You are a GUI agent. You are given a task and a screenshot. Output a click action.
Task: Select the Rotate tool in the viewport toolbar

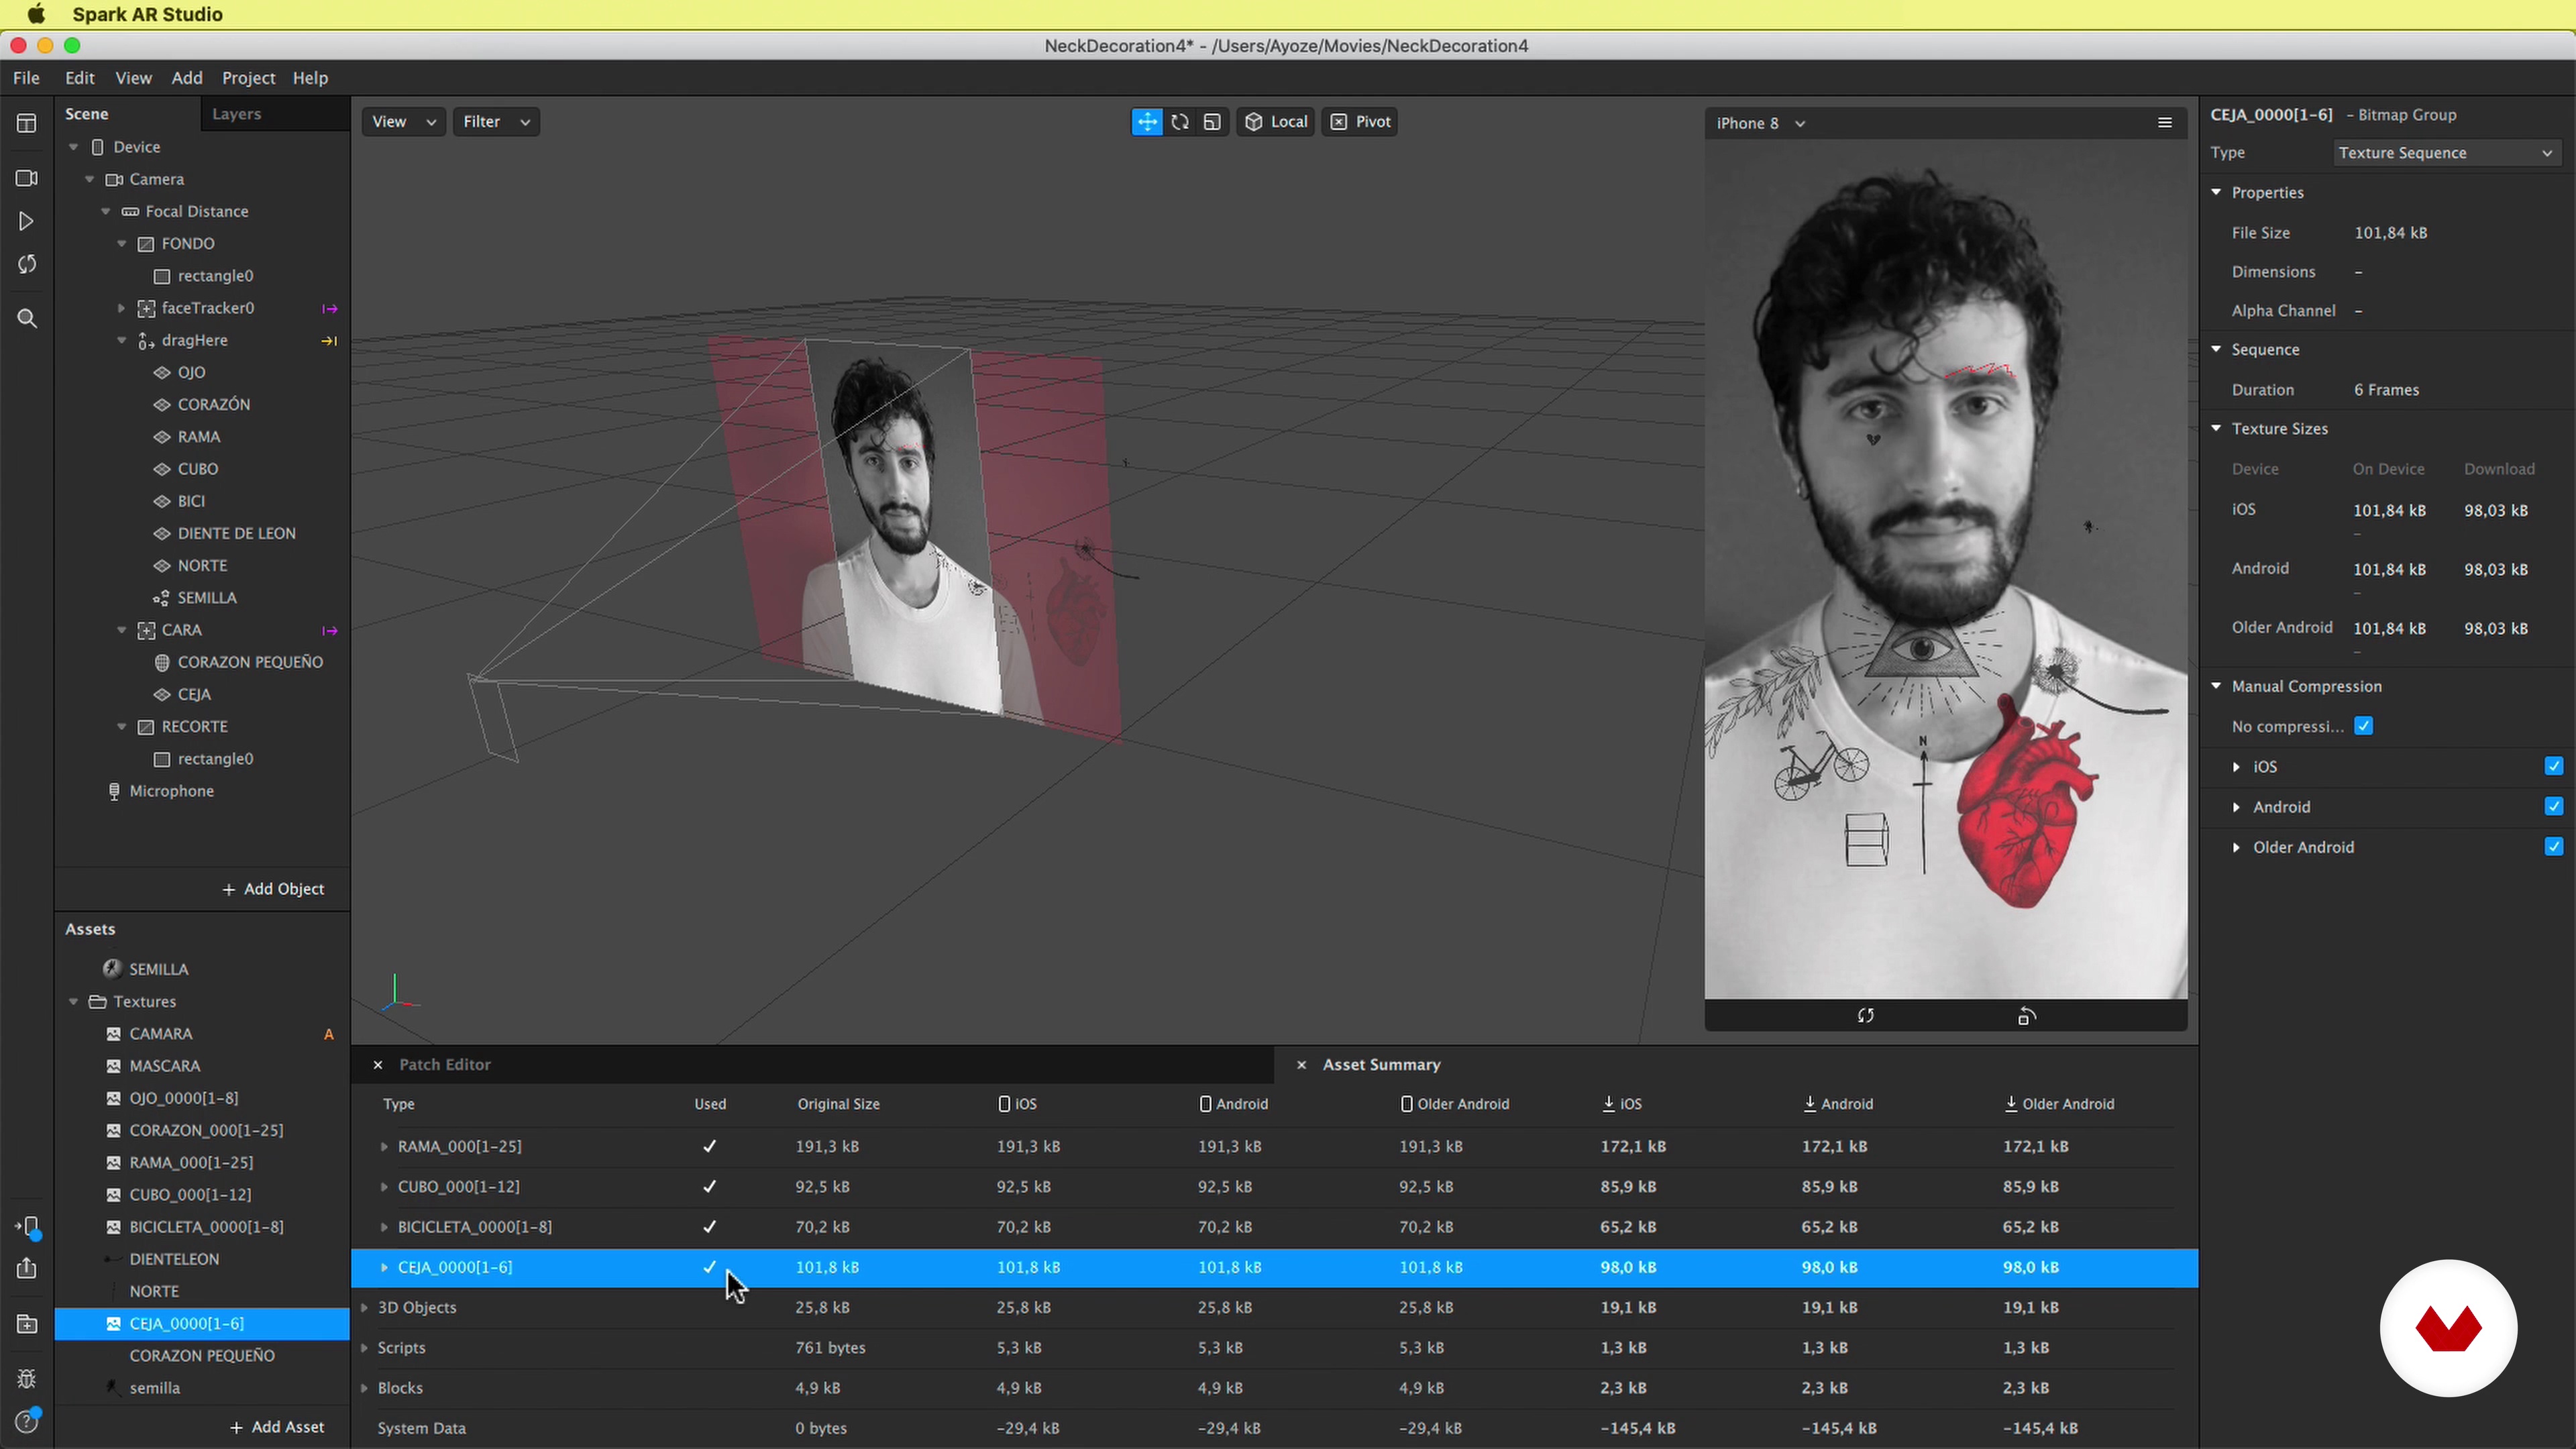click(1180, 122)
